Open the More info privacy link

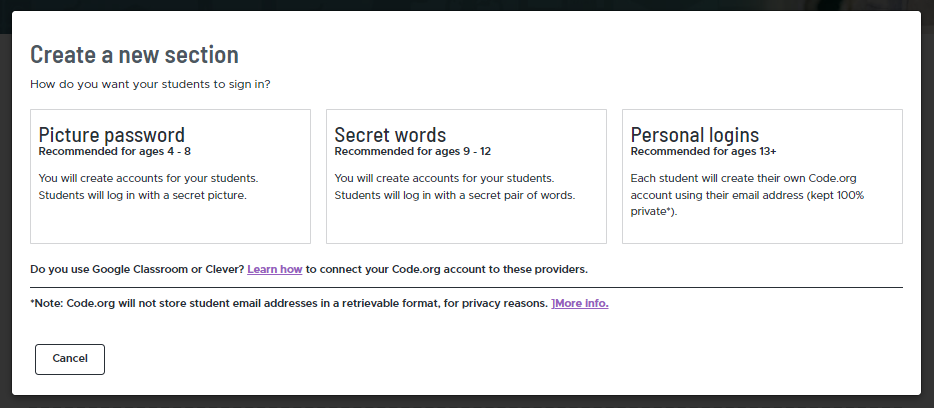[582, 303]
